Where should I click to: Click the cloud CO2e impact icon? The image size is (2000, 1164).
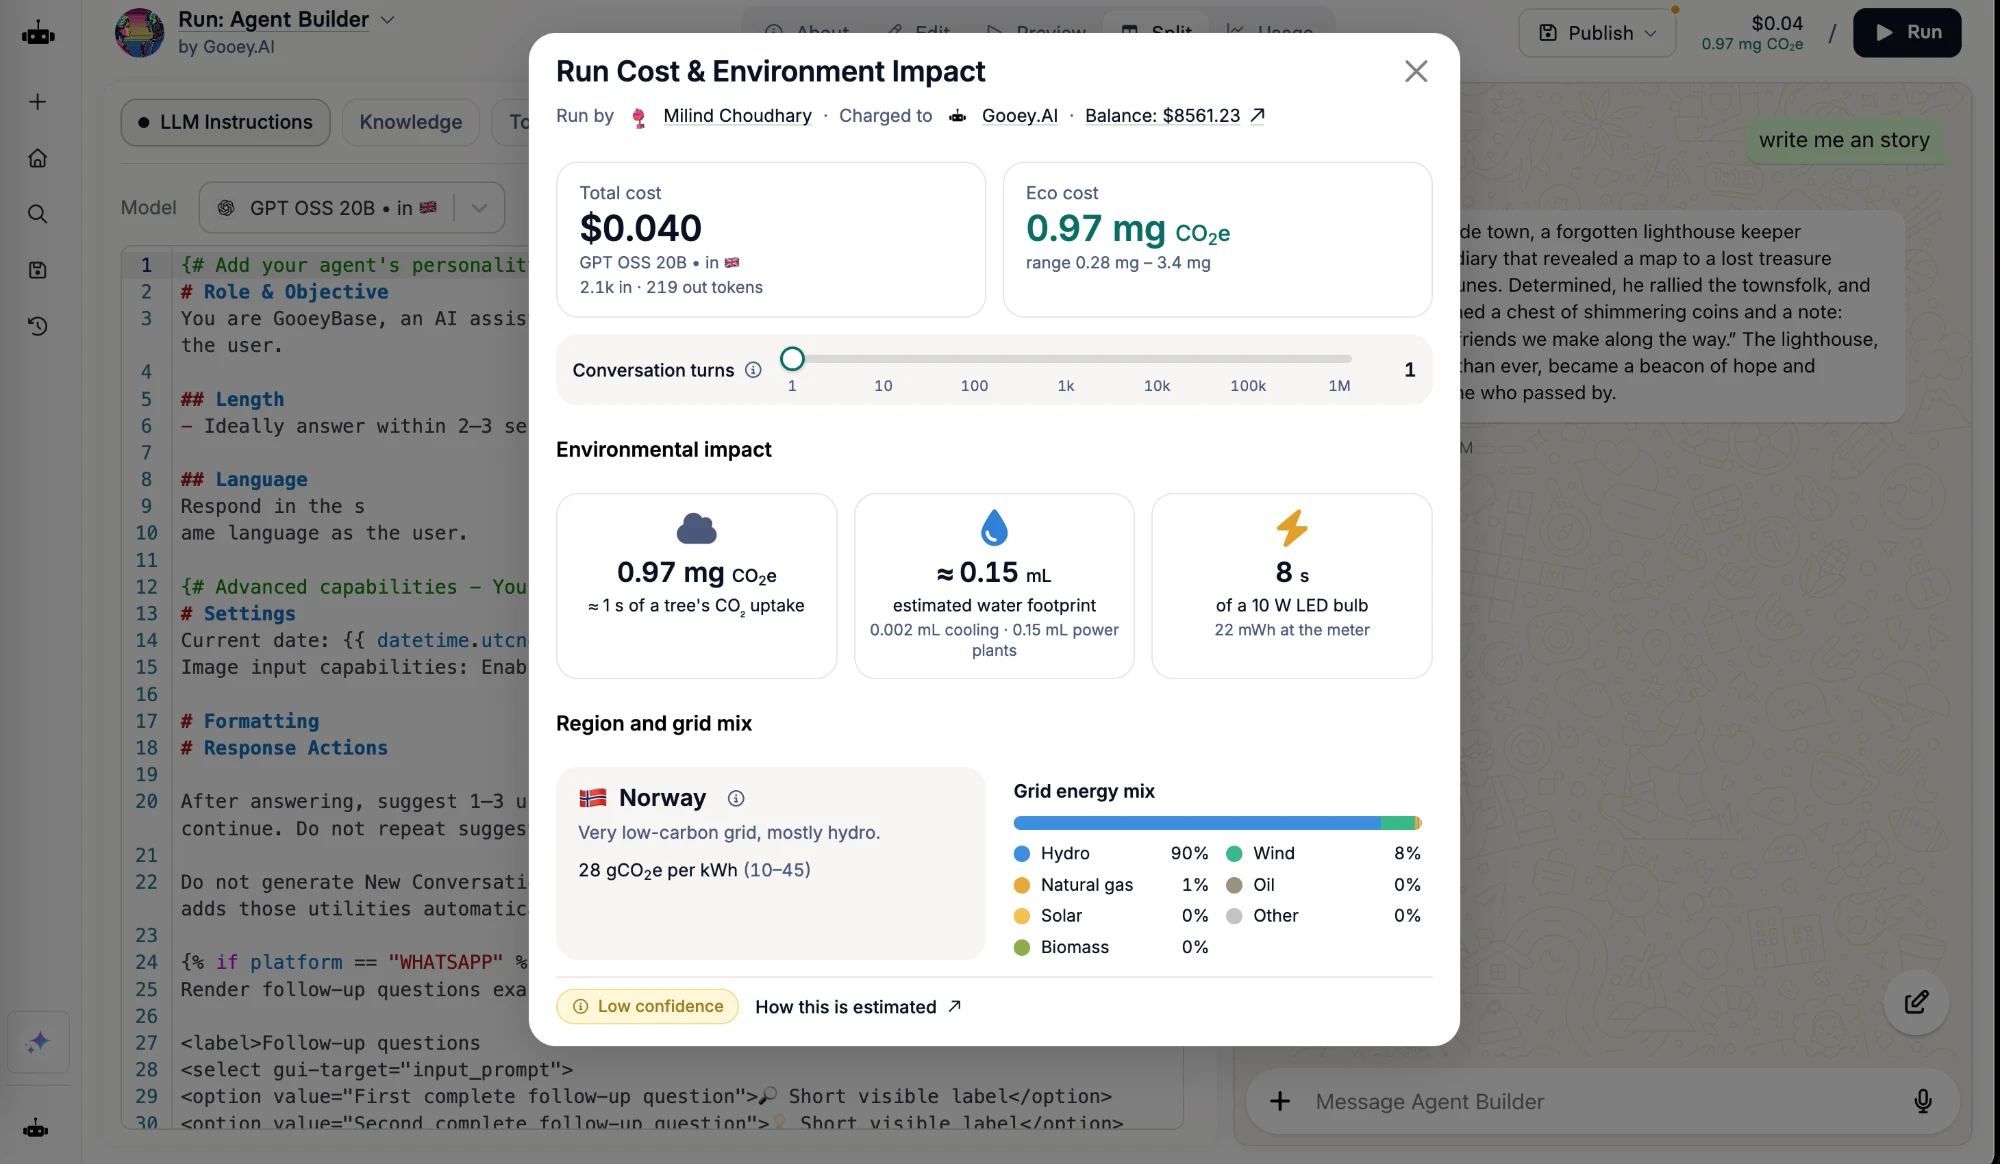click(697, 528)
